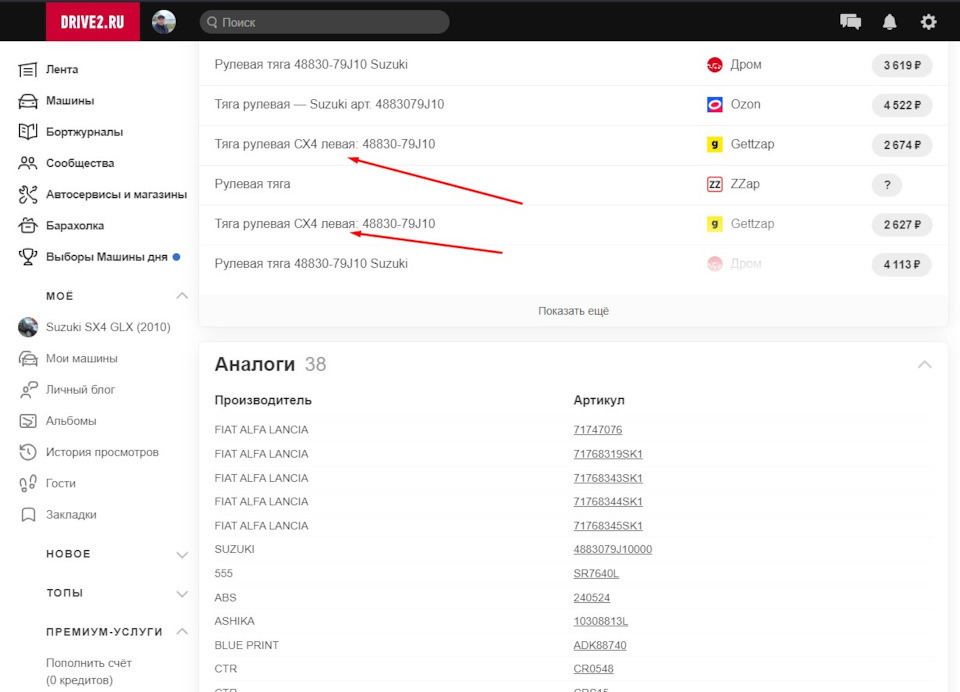Open ABS article 240524
The height and width of the screenshot is (692, 960).
[591, 597]
